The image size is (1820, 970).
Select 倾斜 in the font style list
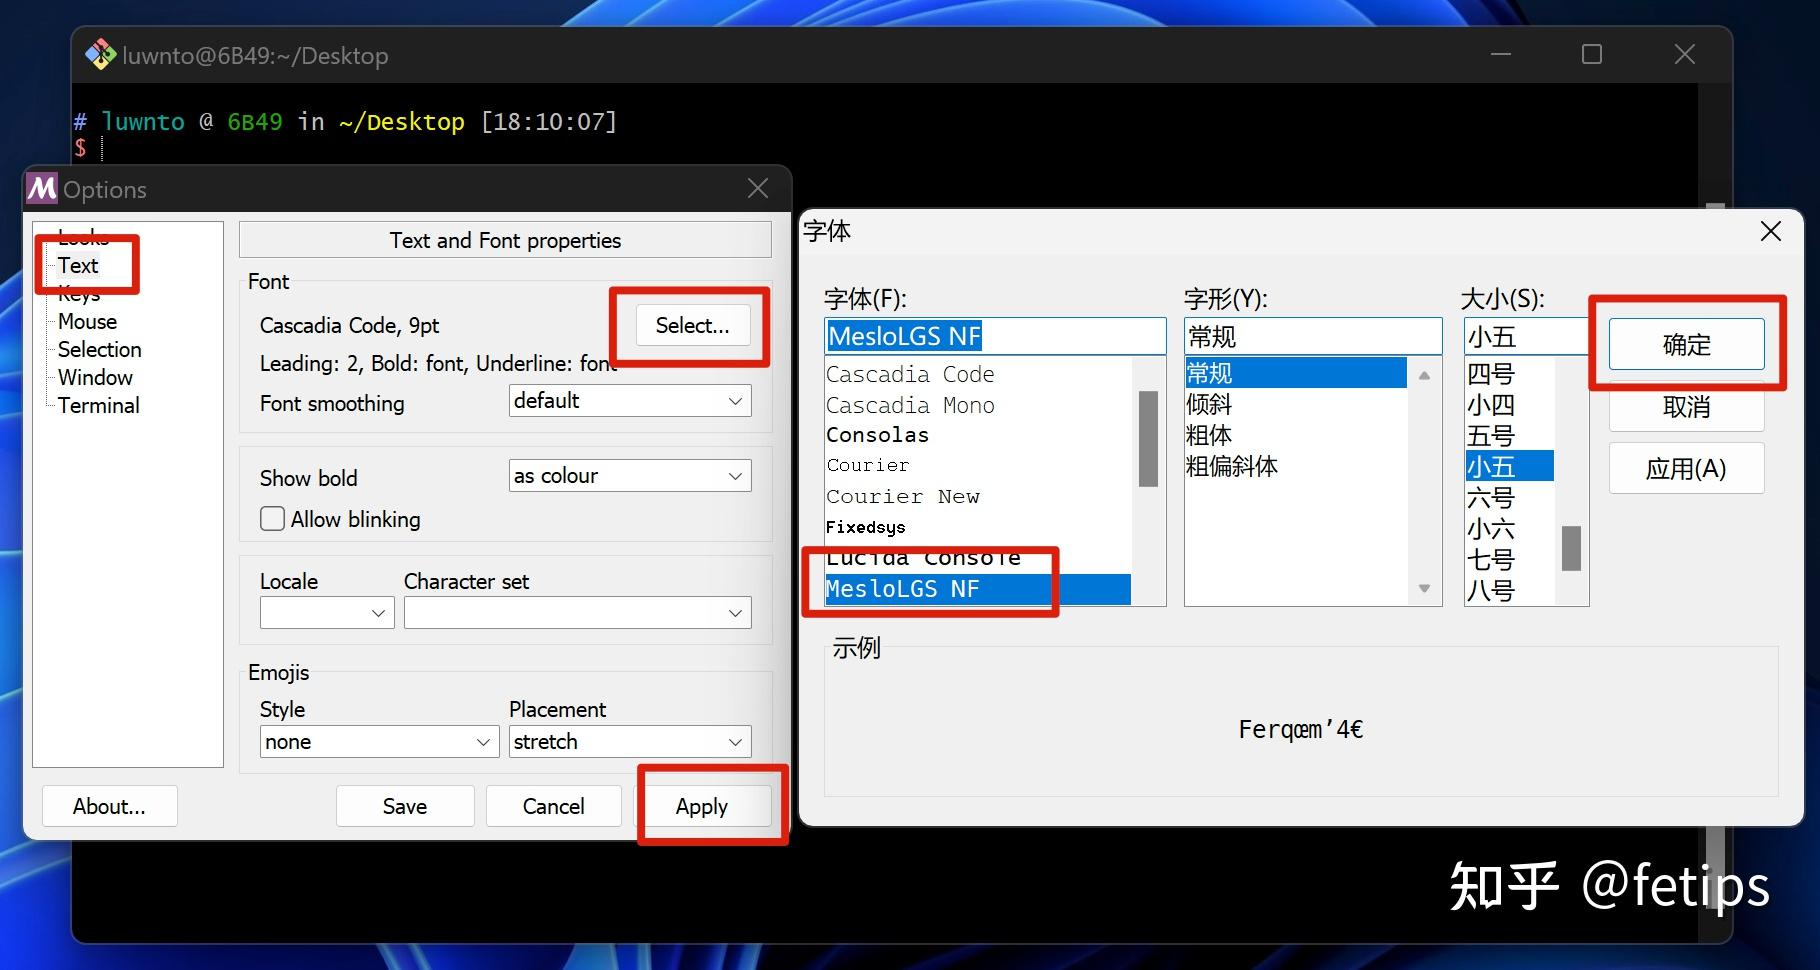(1208, 403)
